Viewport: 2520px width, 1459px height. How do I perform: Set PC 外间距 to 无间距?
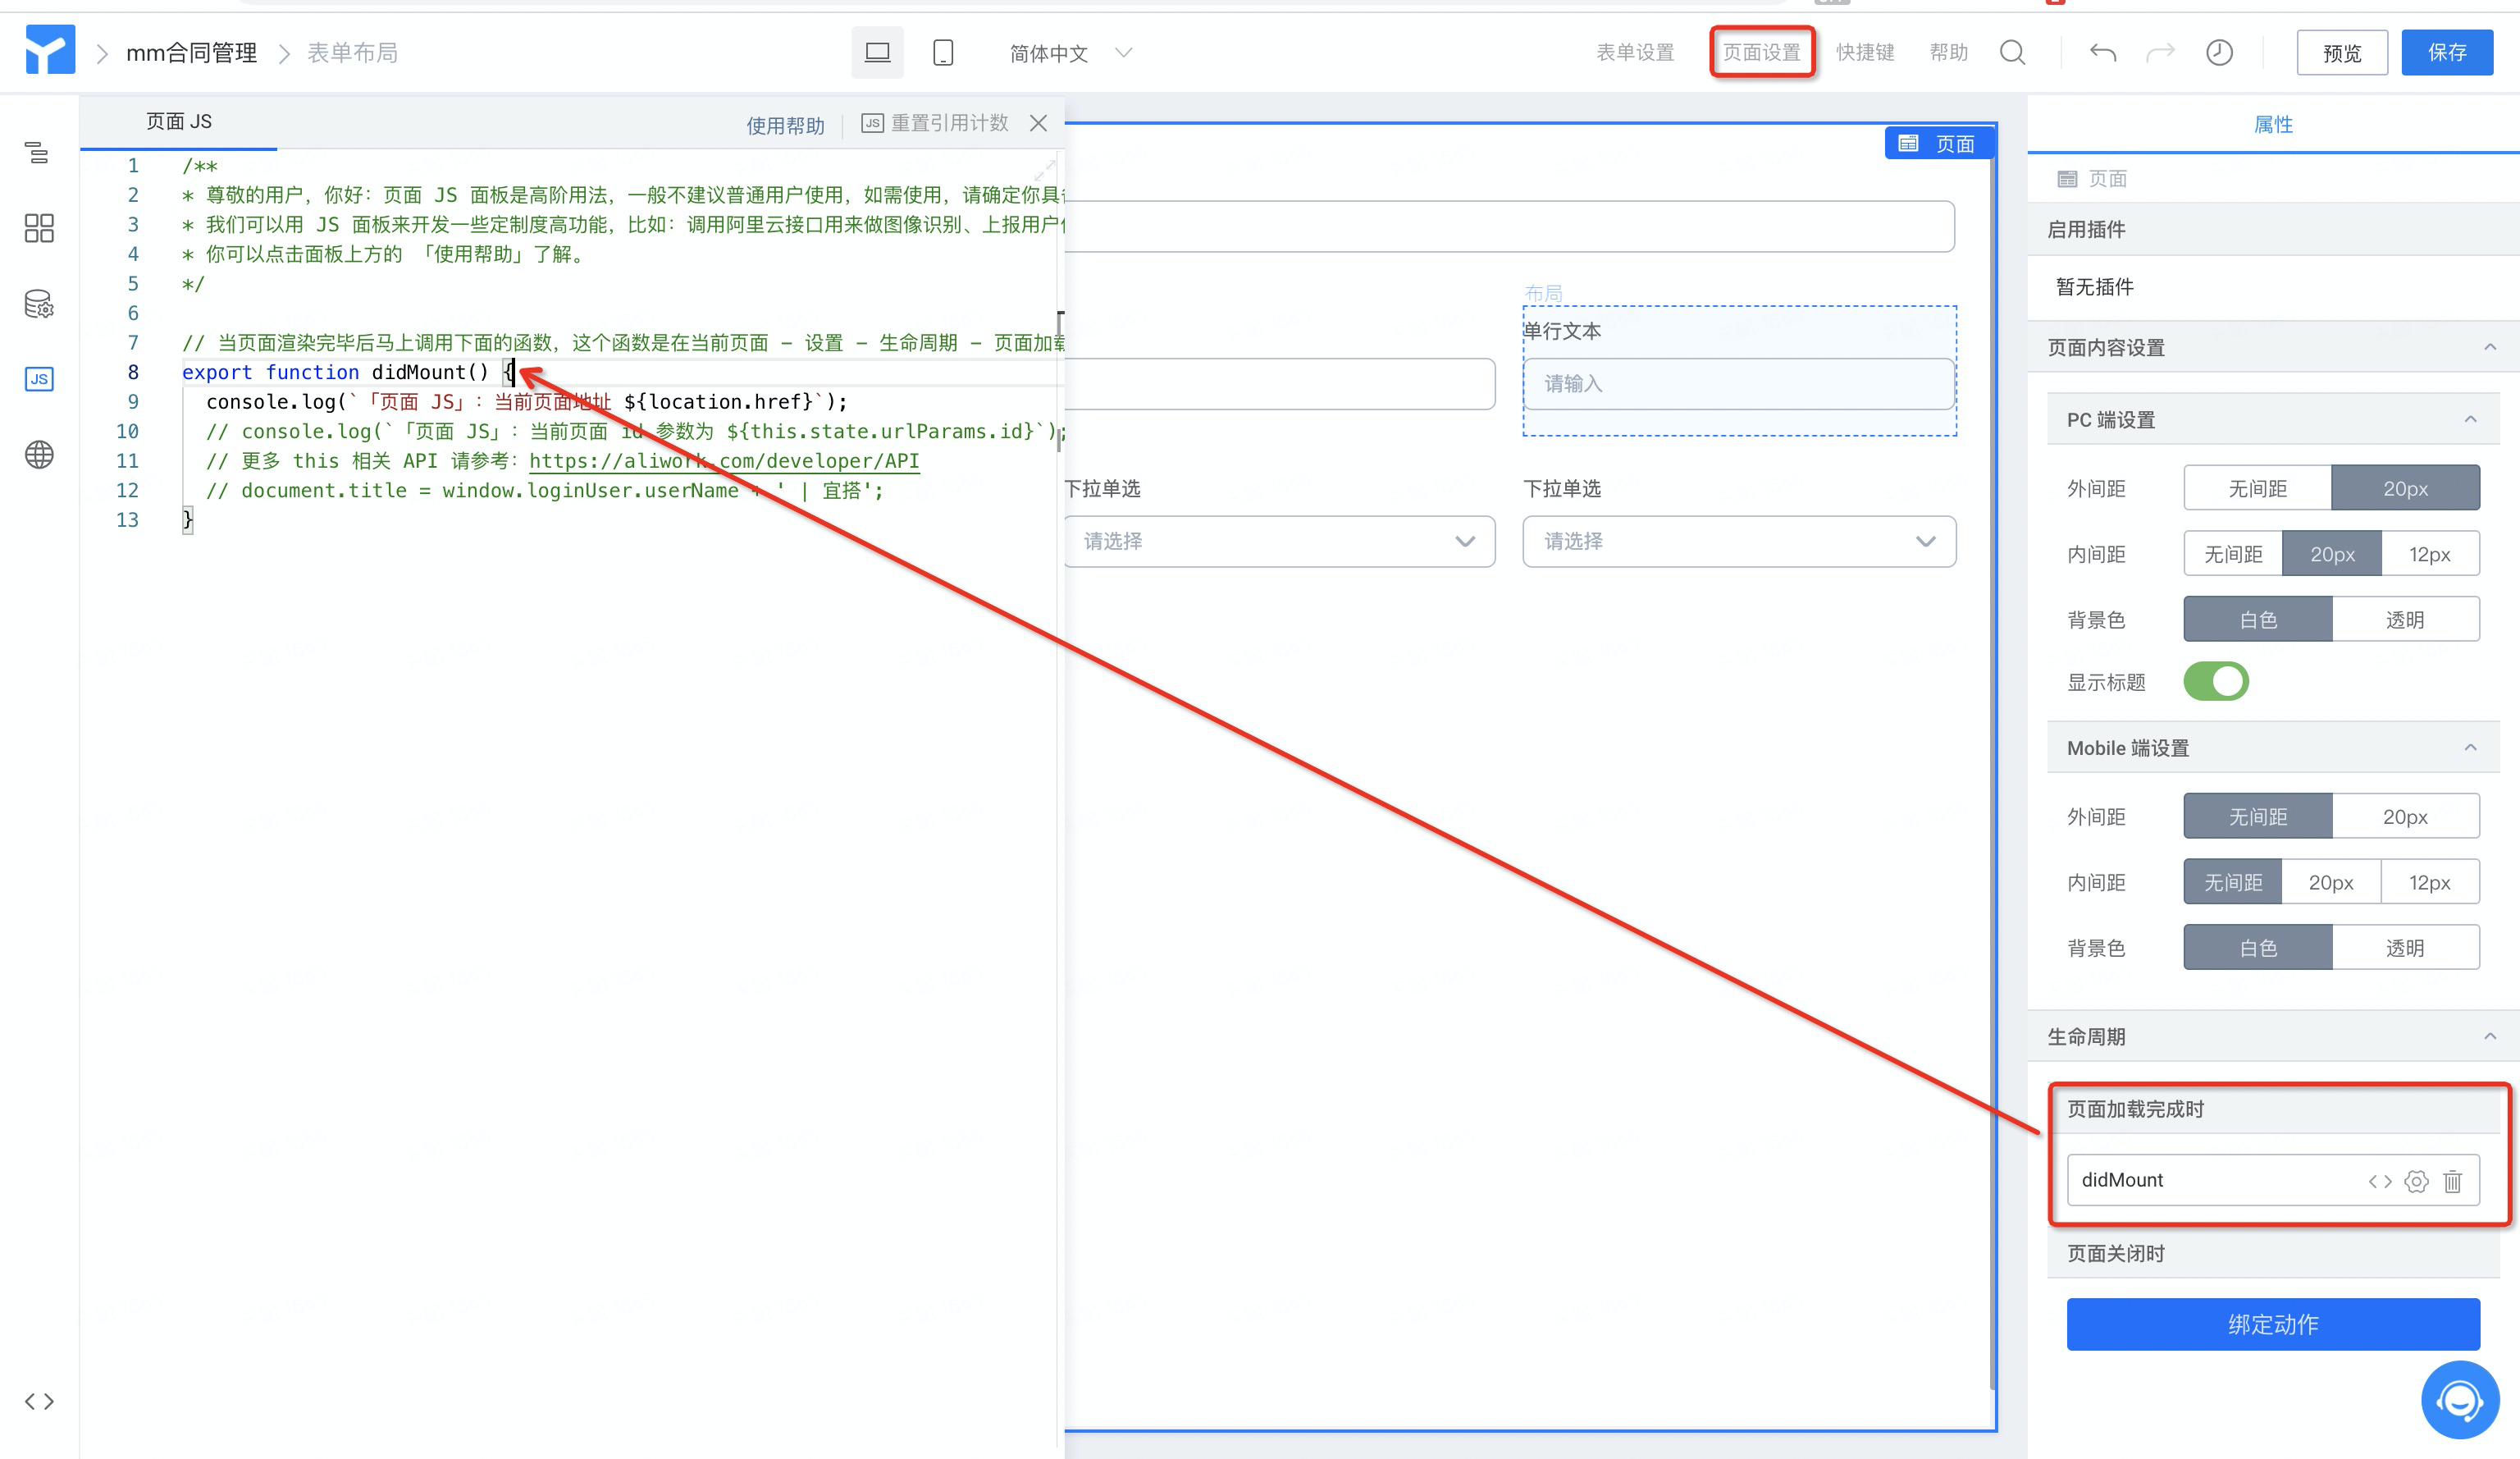[x=2257, y=489]
